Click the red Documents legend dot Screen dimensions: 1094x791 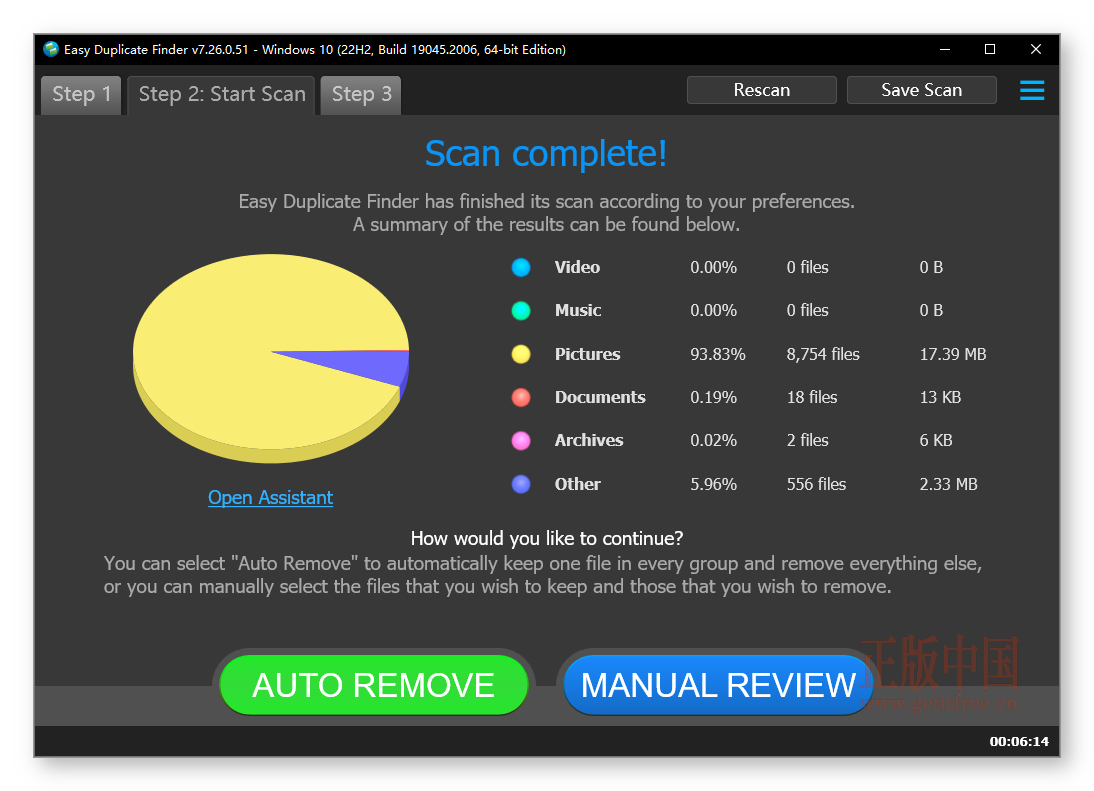pos(521,398)
